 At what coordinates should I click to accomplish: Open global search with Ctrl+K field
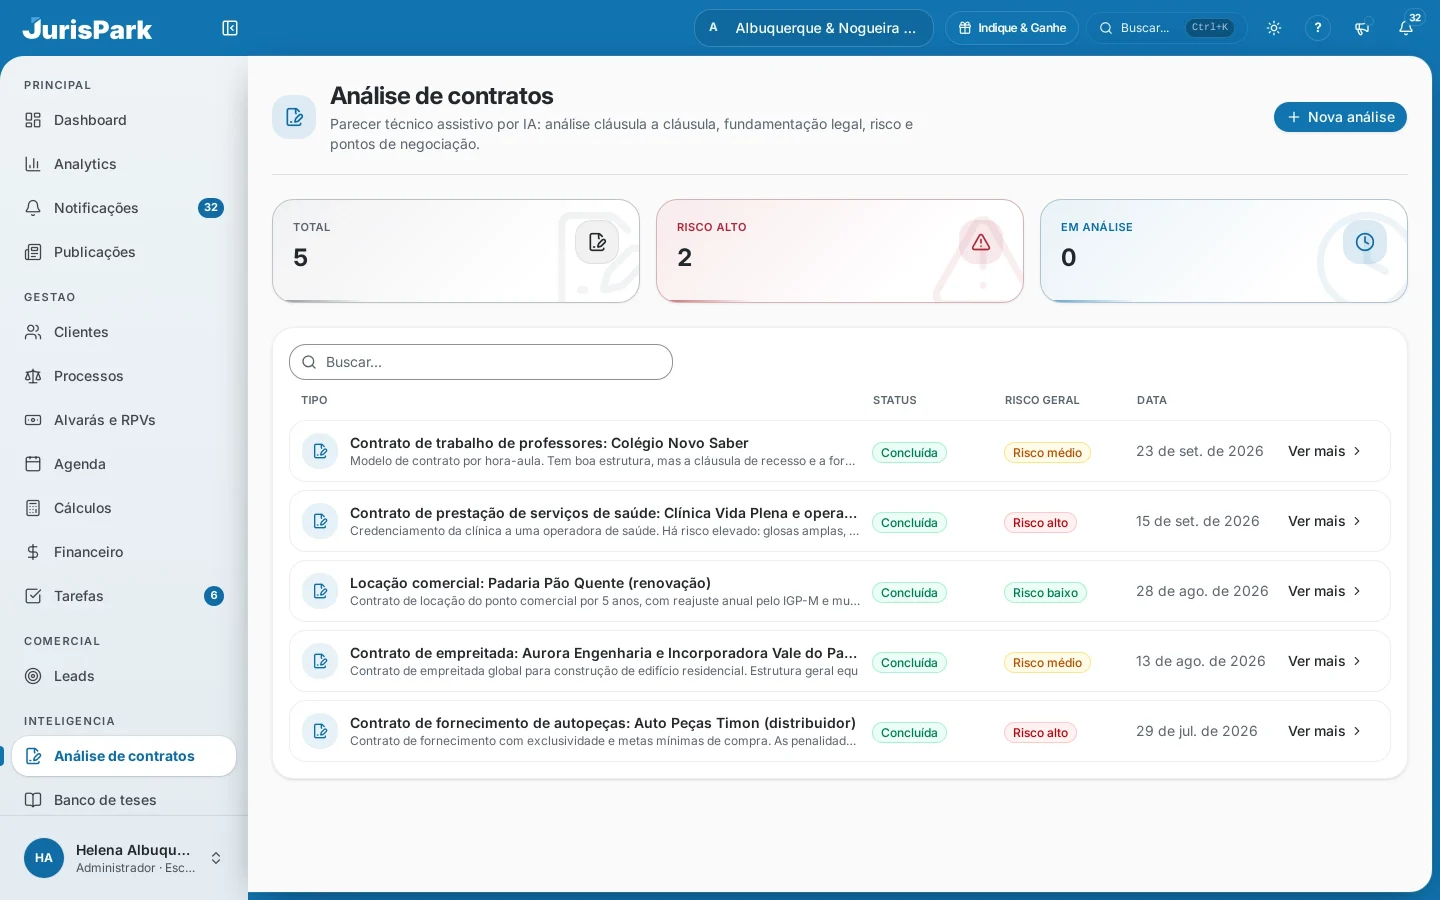1167,28
